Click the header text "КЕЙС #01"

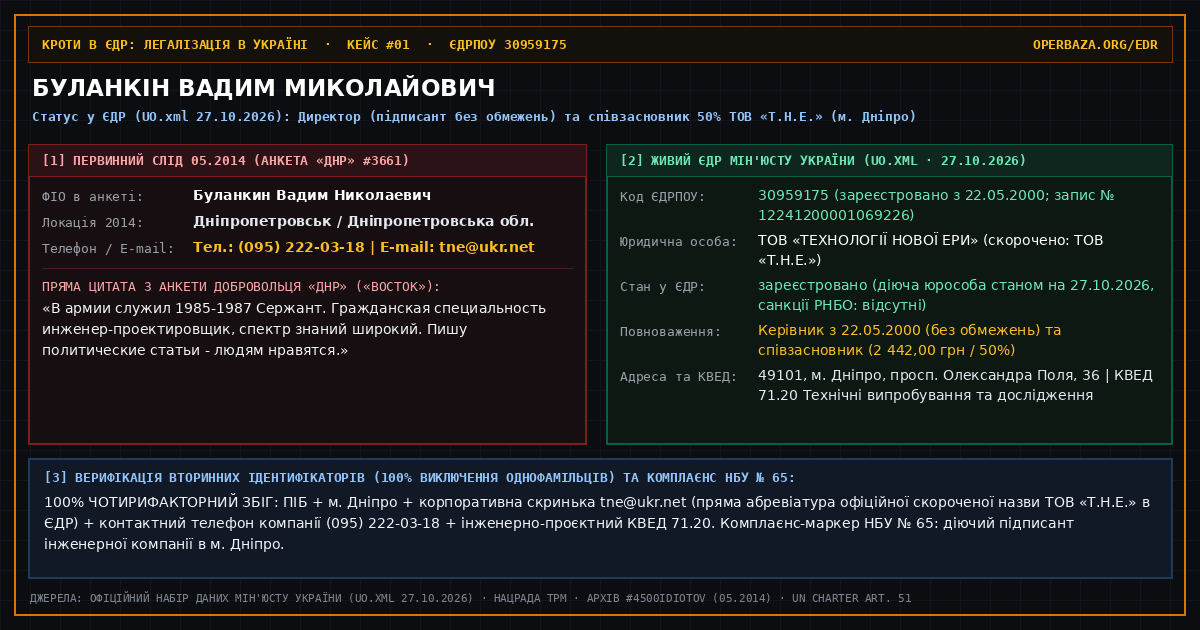click(x=379, y=45)
